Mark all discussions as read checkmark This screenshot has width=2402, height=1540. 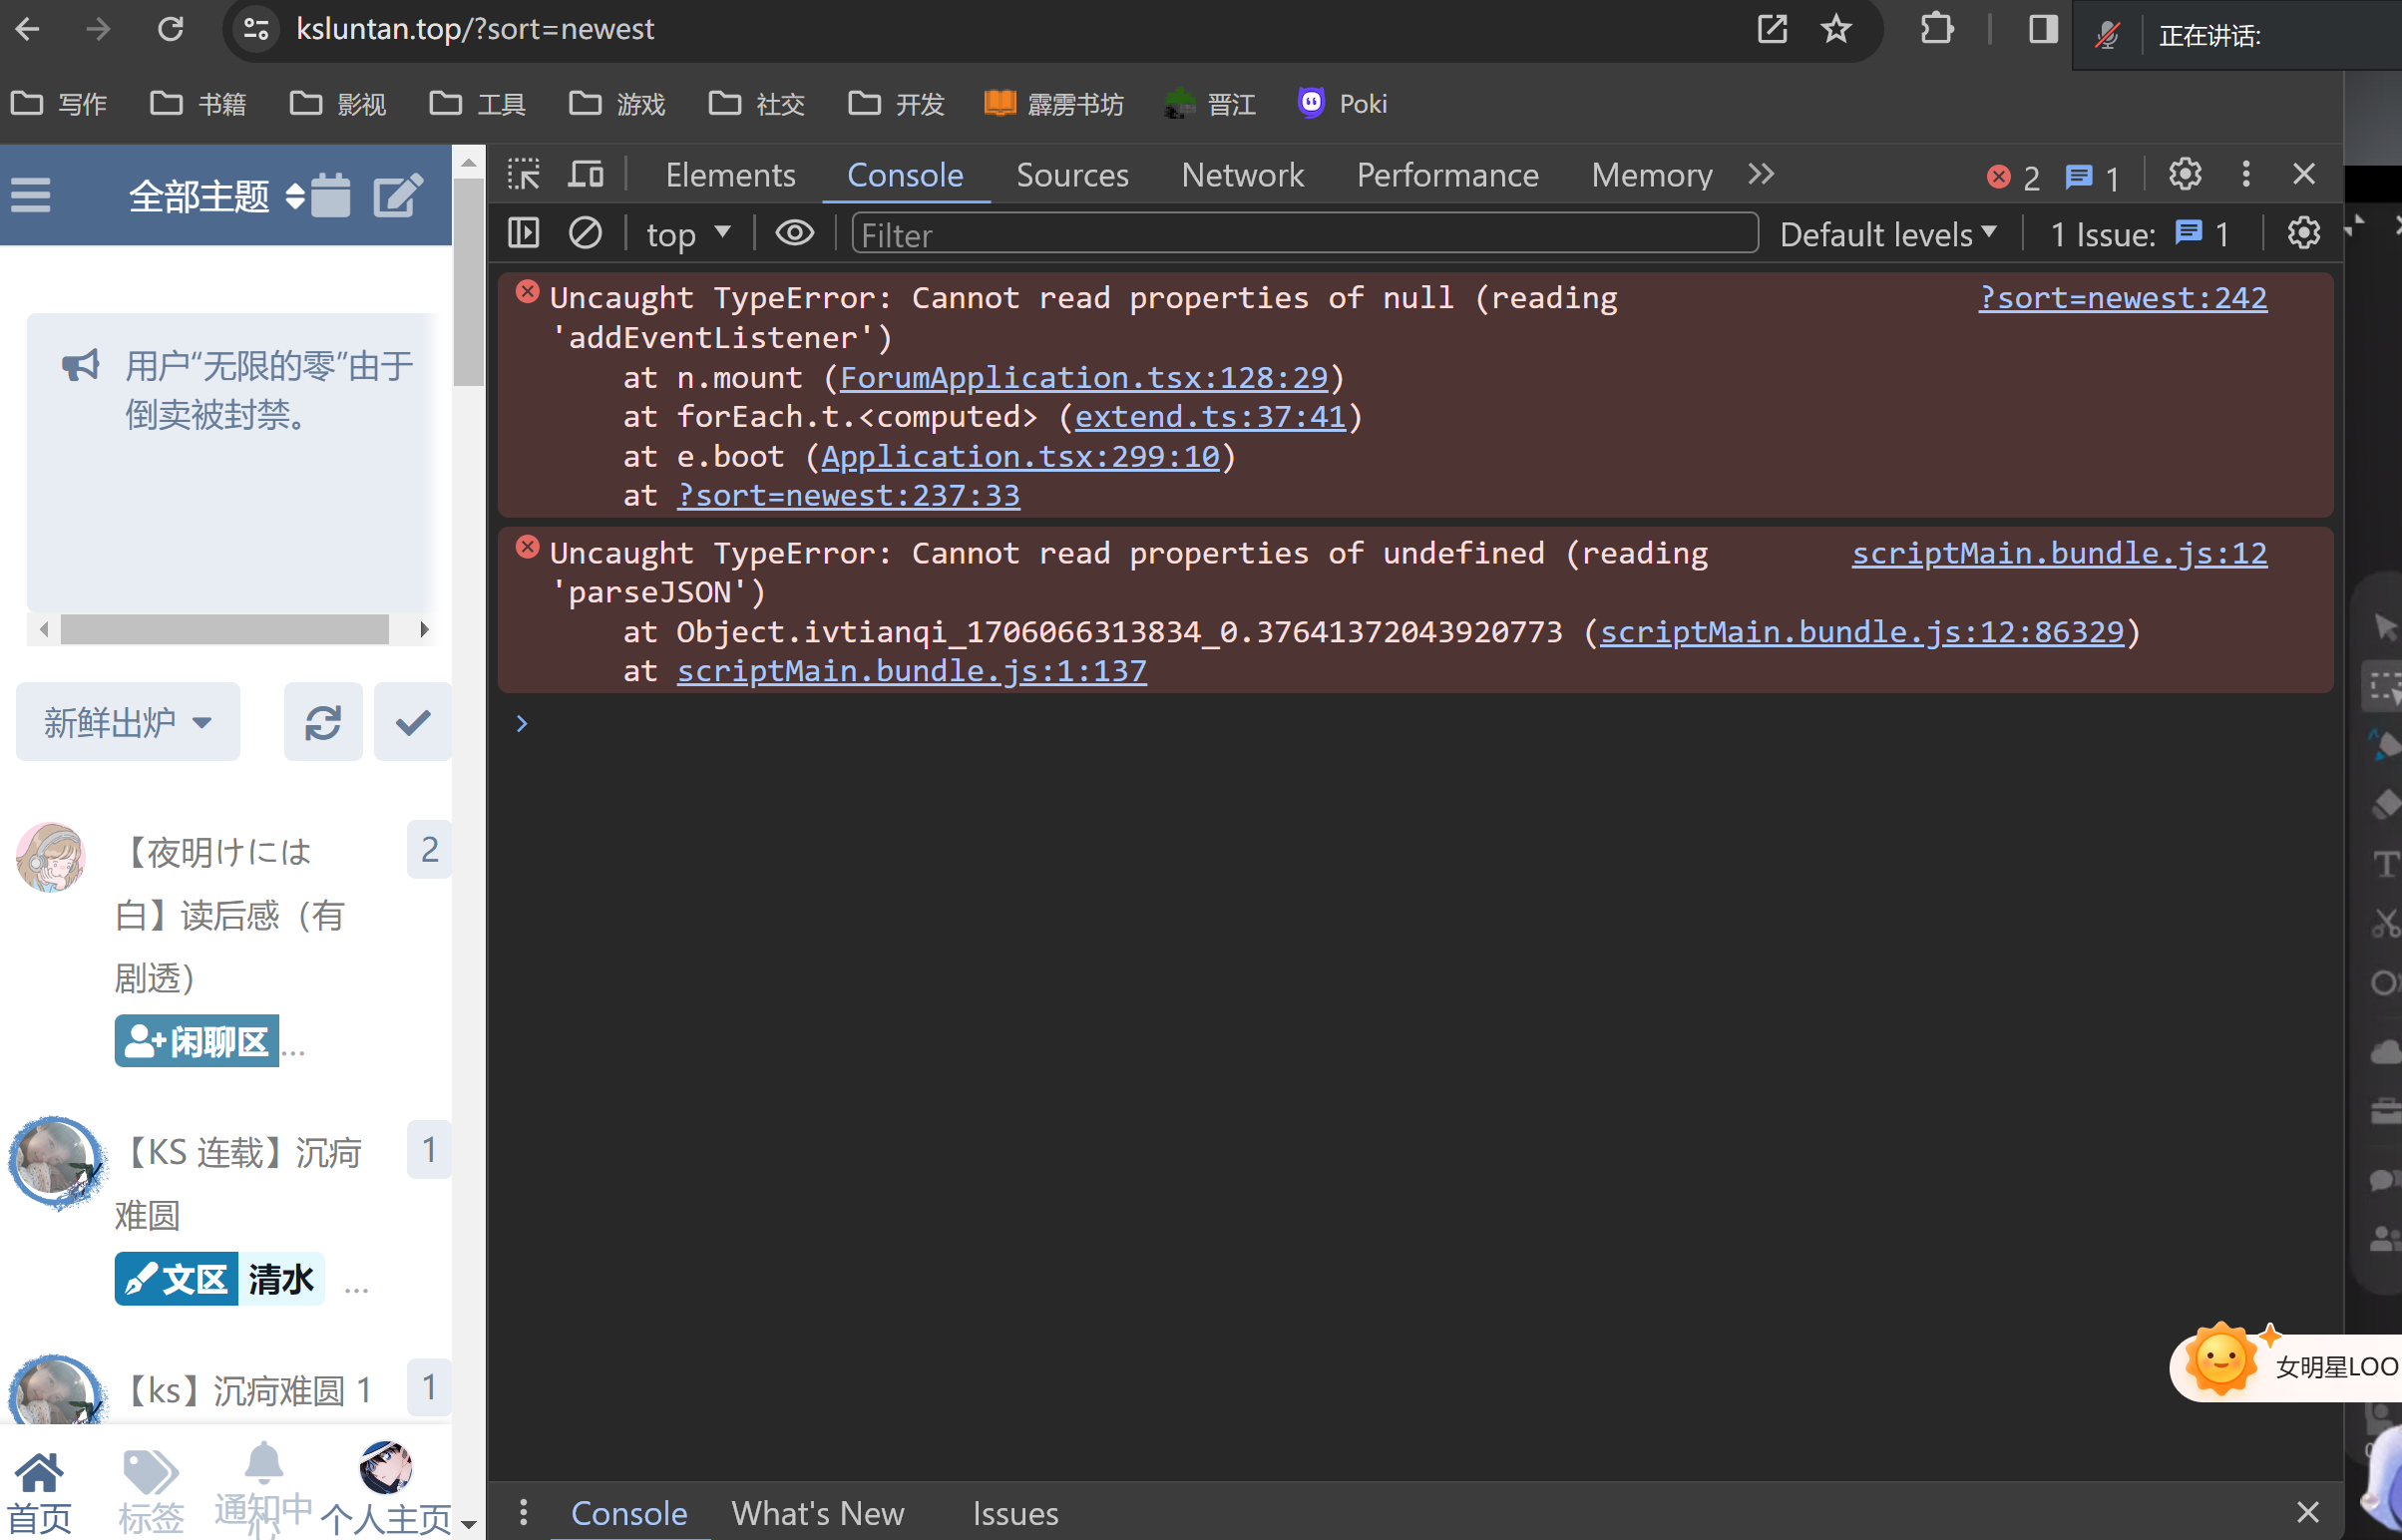(412, 722)
